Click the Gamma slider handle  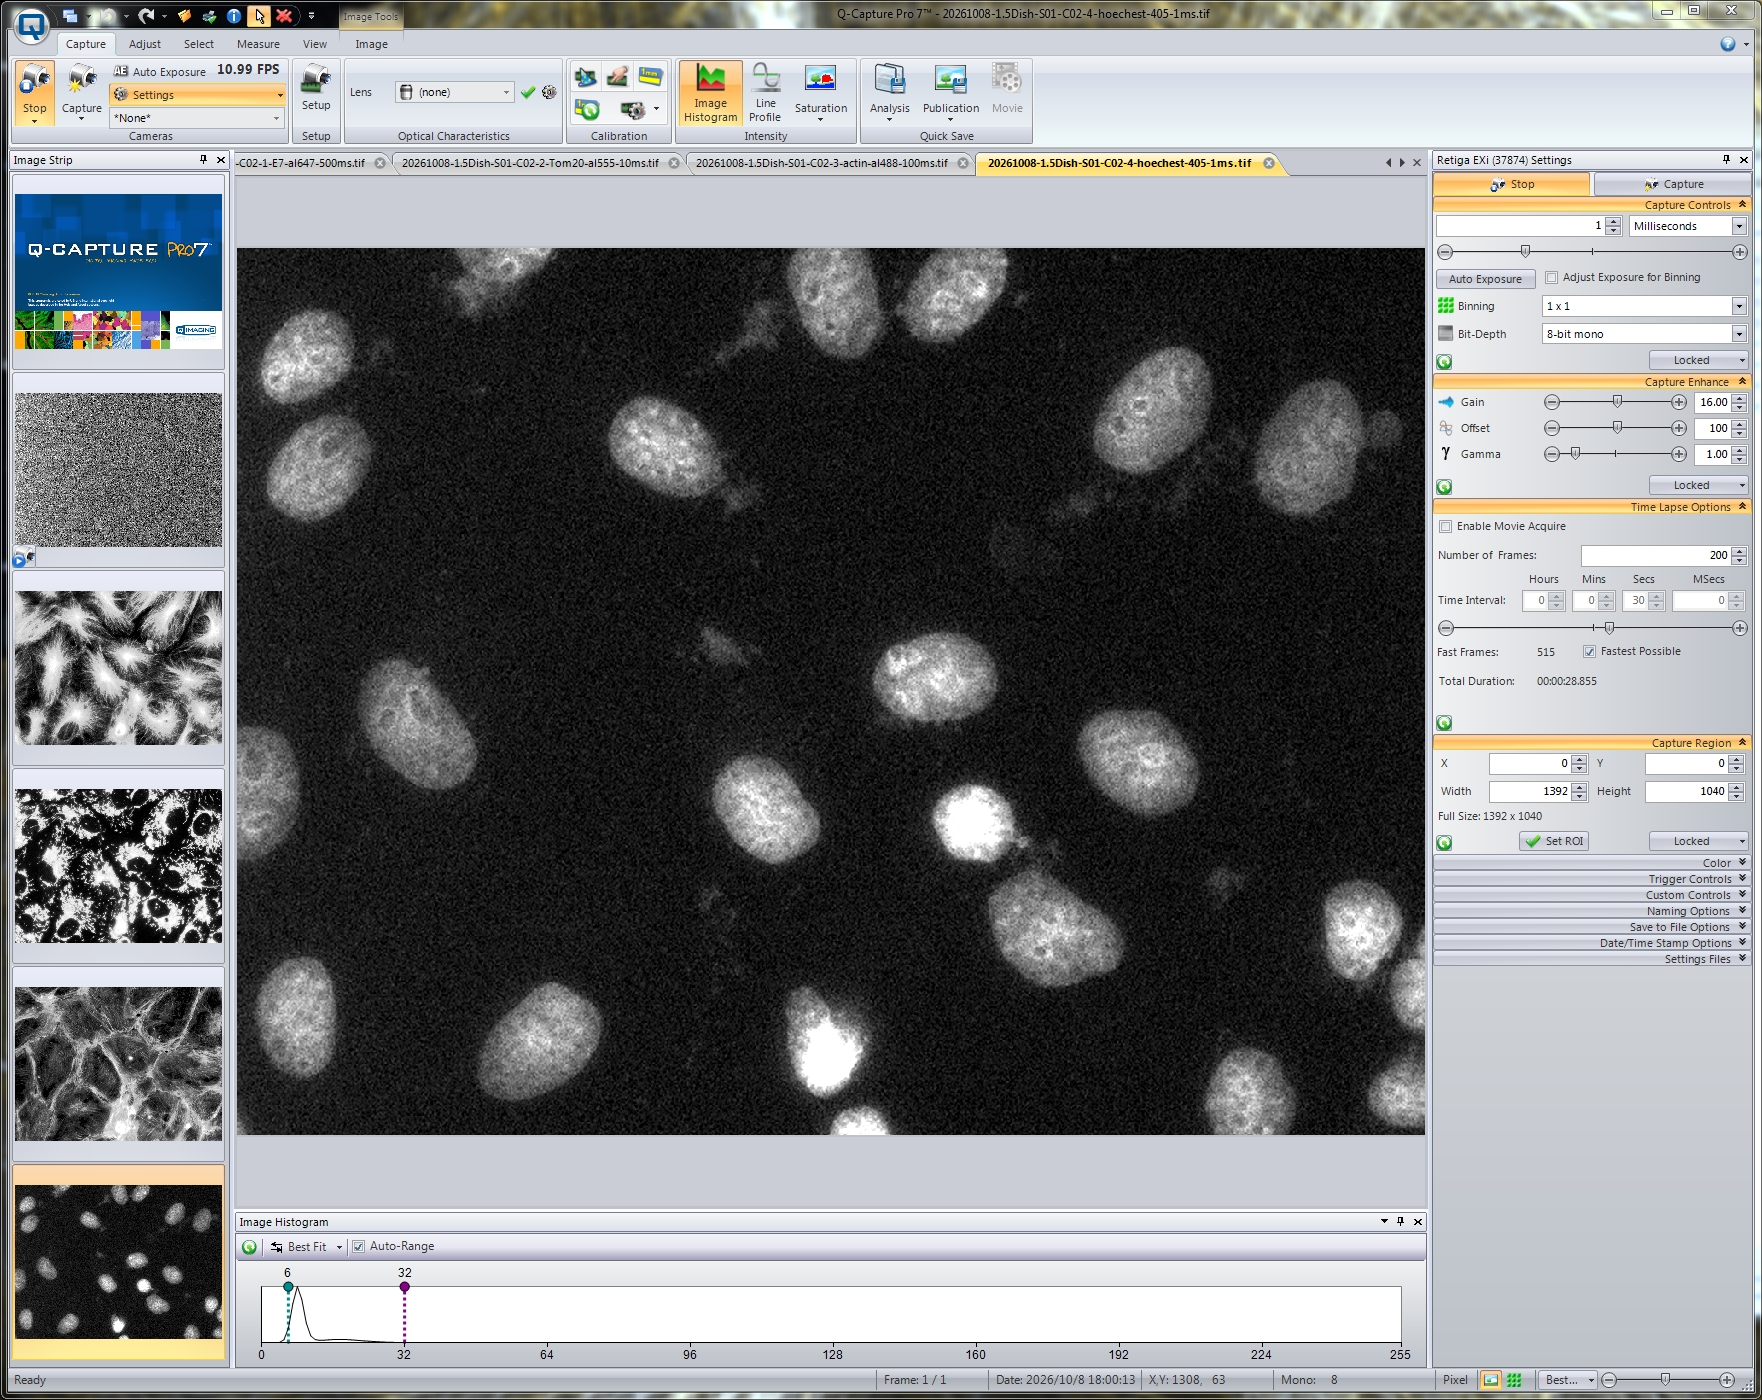coord(1576,454)
